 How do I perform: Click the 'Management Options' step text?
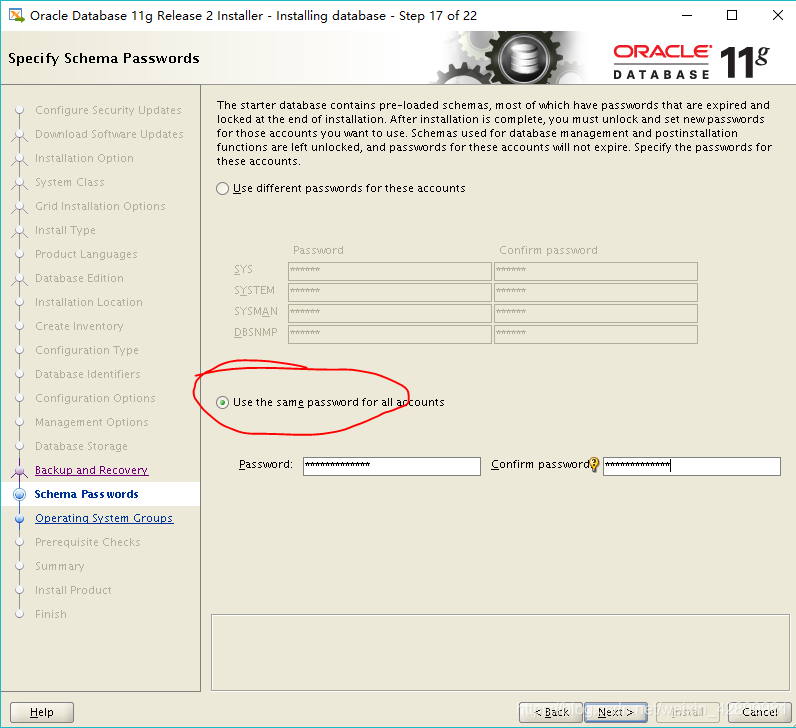[91, 422]
